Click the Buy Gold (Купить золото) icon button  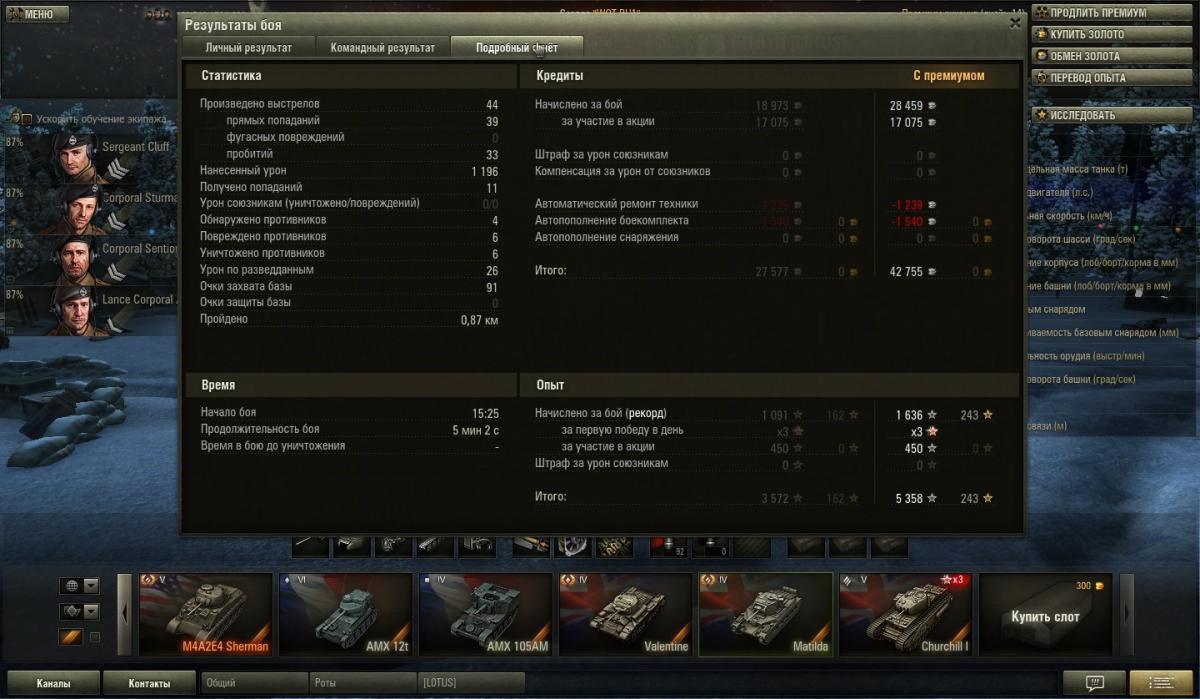coord(1041,35)
